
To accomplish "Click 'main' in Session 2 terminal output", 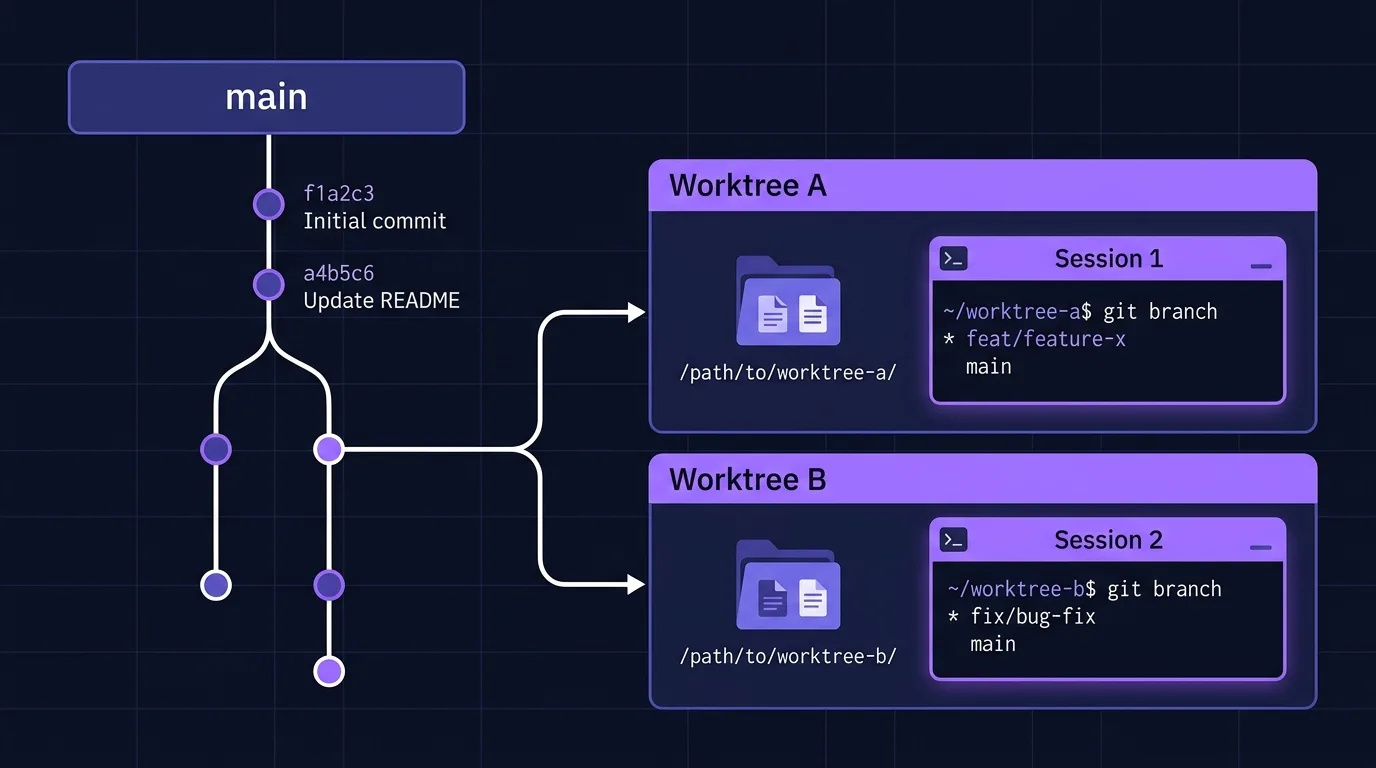I will coord(993,644).
